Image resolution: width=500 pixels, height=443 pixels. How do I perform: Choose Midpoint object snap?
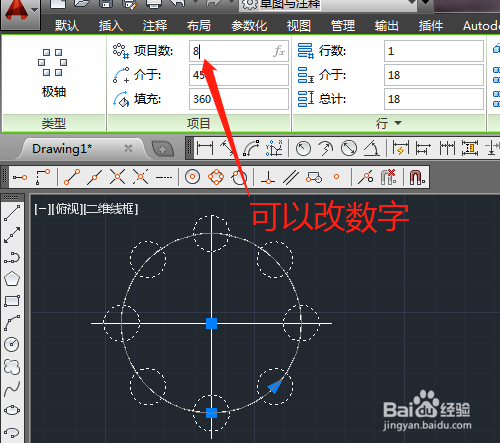(95, 177)
